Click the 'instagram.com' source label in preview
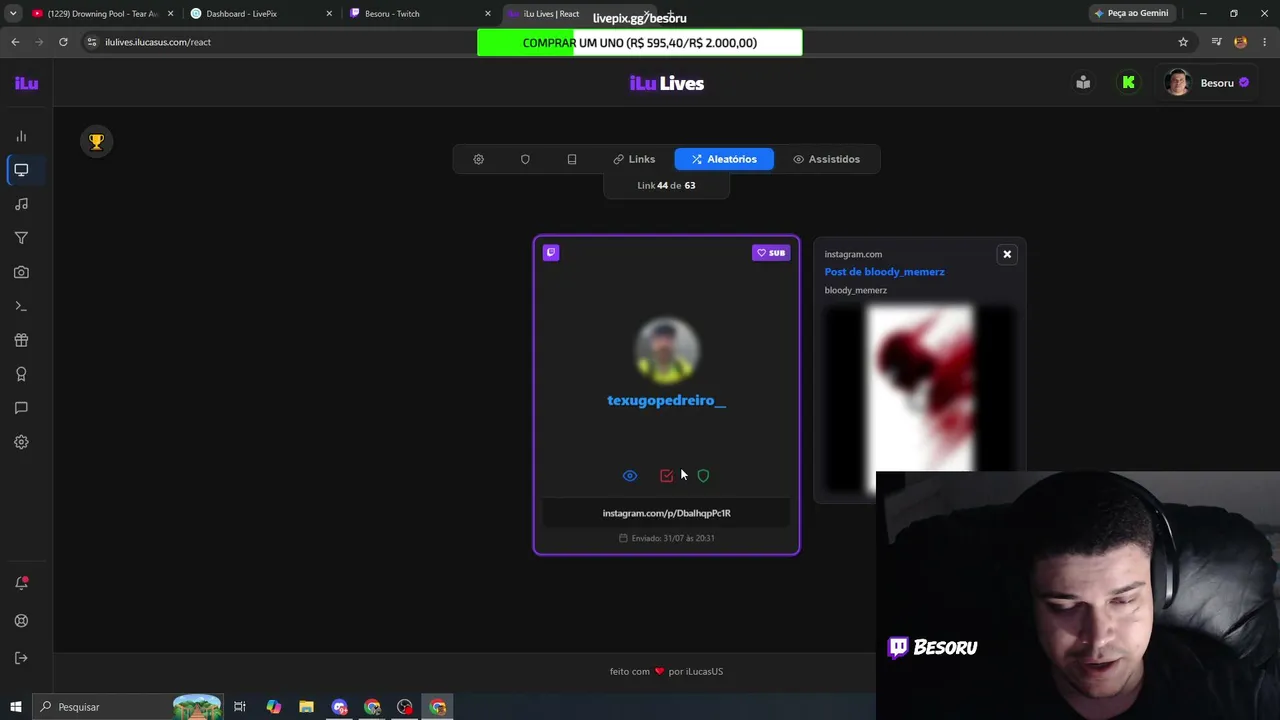1280x720 pixels. tap(853, 254)
